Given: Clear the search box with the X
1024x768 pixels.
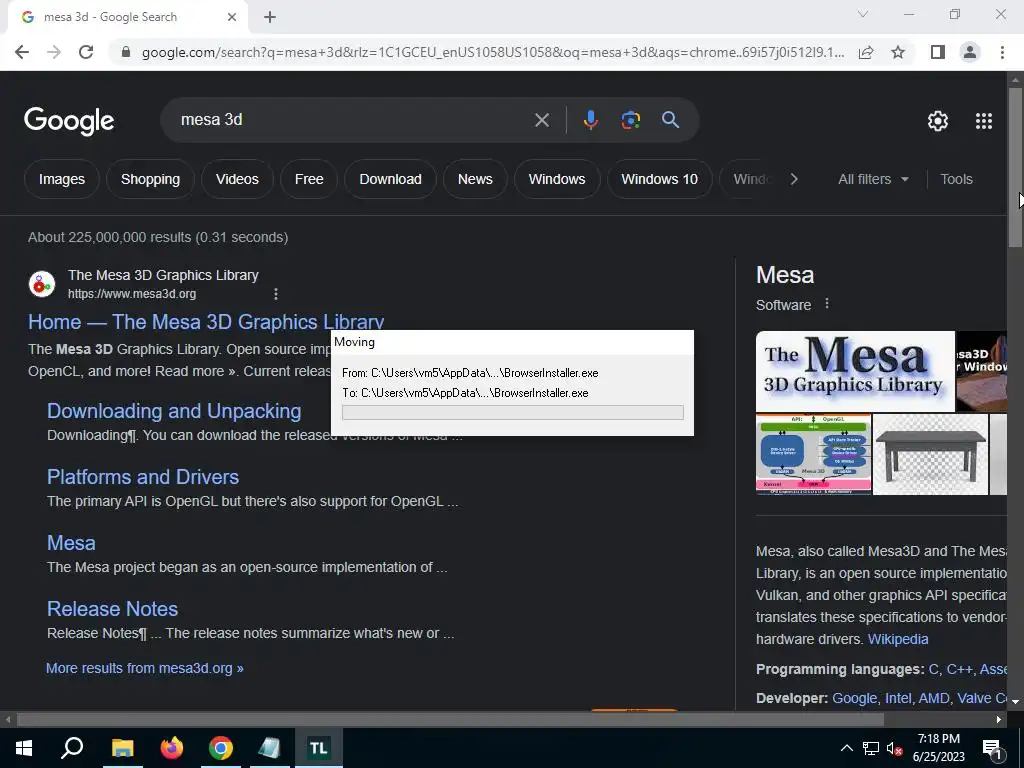Looking at the screenshot, I should point(541,120).
